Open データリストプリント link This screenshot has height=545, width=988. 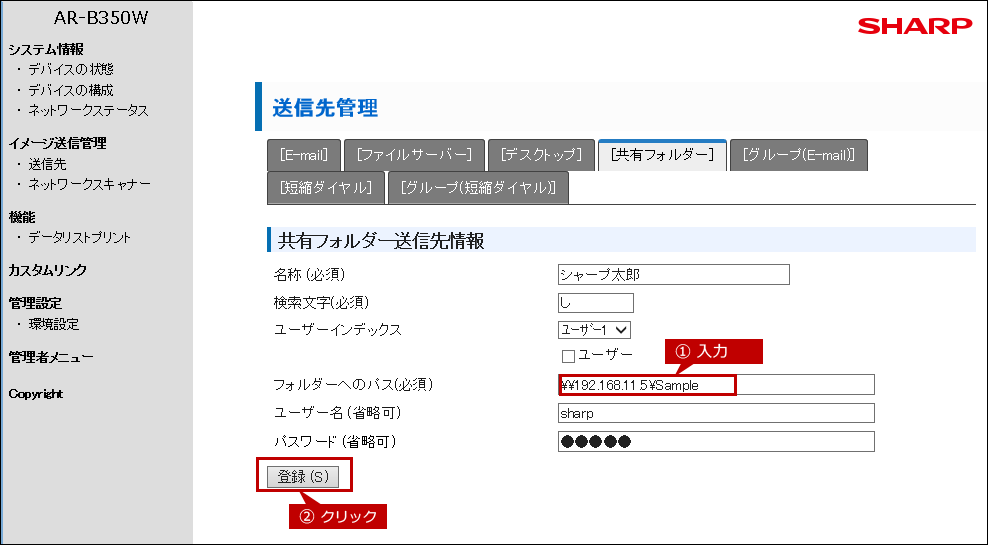[79, 237]
